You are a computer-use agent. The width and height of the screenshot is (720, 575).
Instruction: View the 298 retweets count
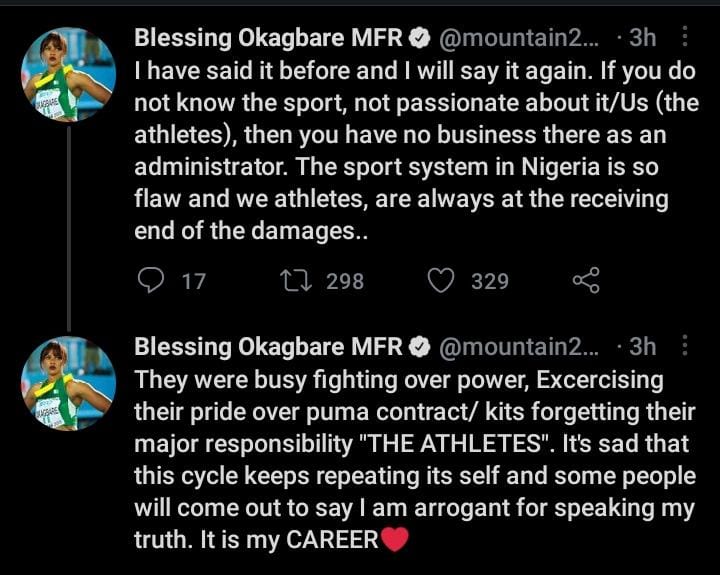click(x=345, y=281)
